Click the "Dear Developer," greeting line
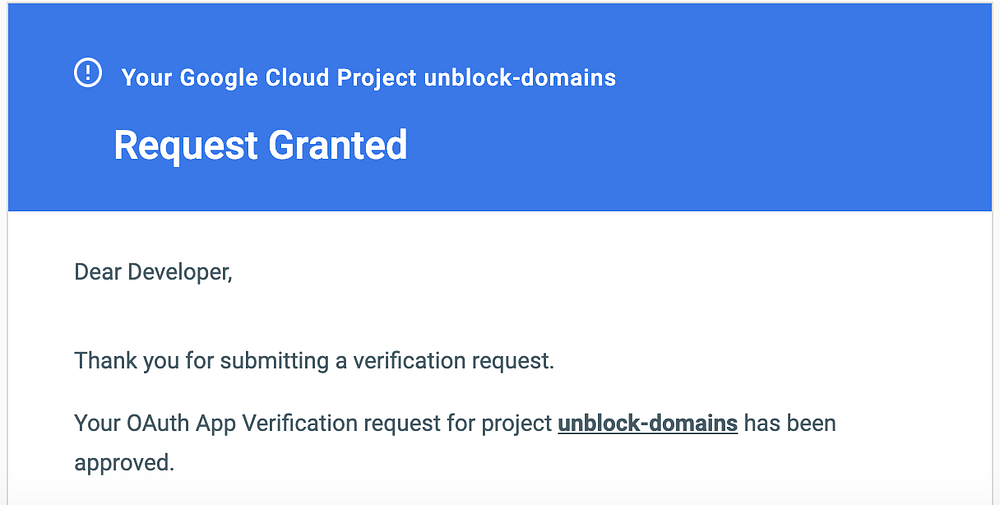The height and width of the screenshot is (505, 1000). [153, 271]
